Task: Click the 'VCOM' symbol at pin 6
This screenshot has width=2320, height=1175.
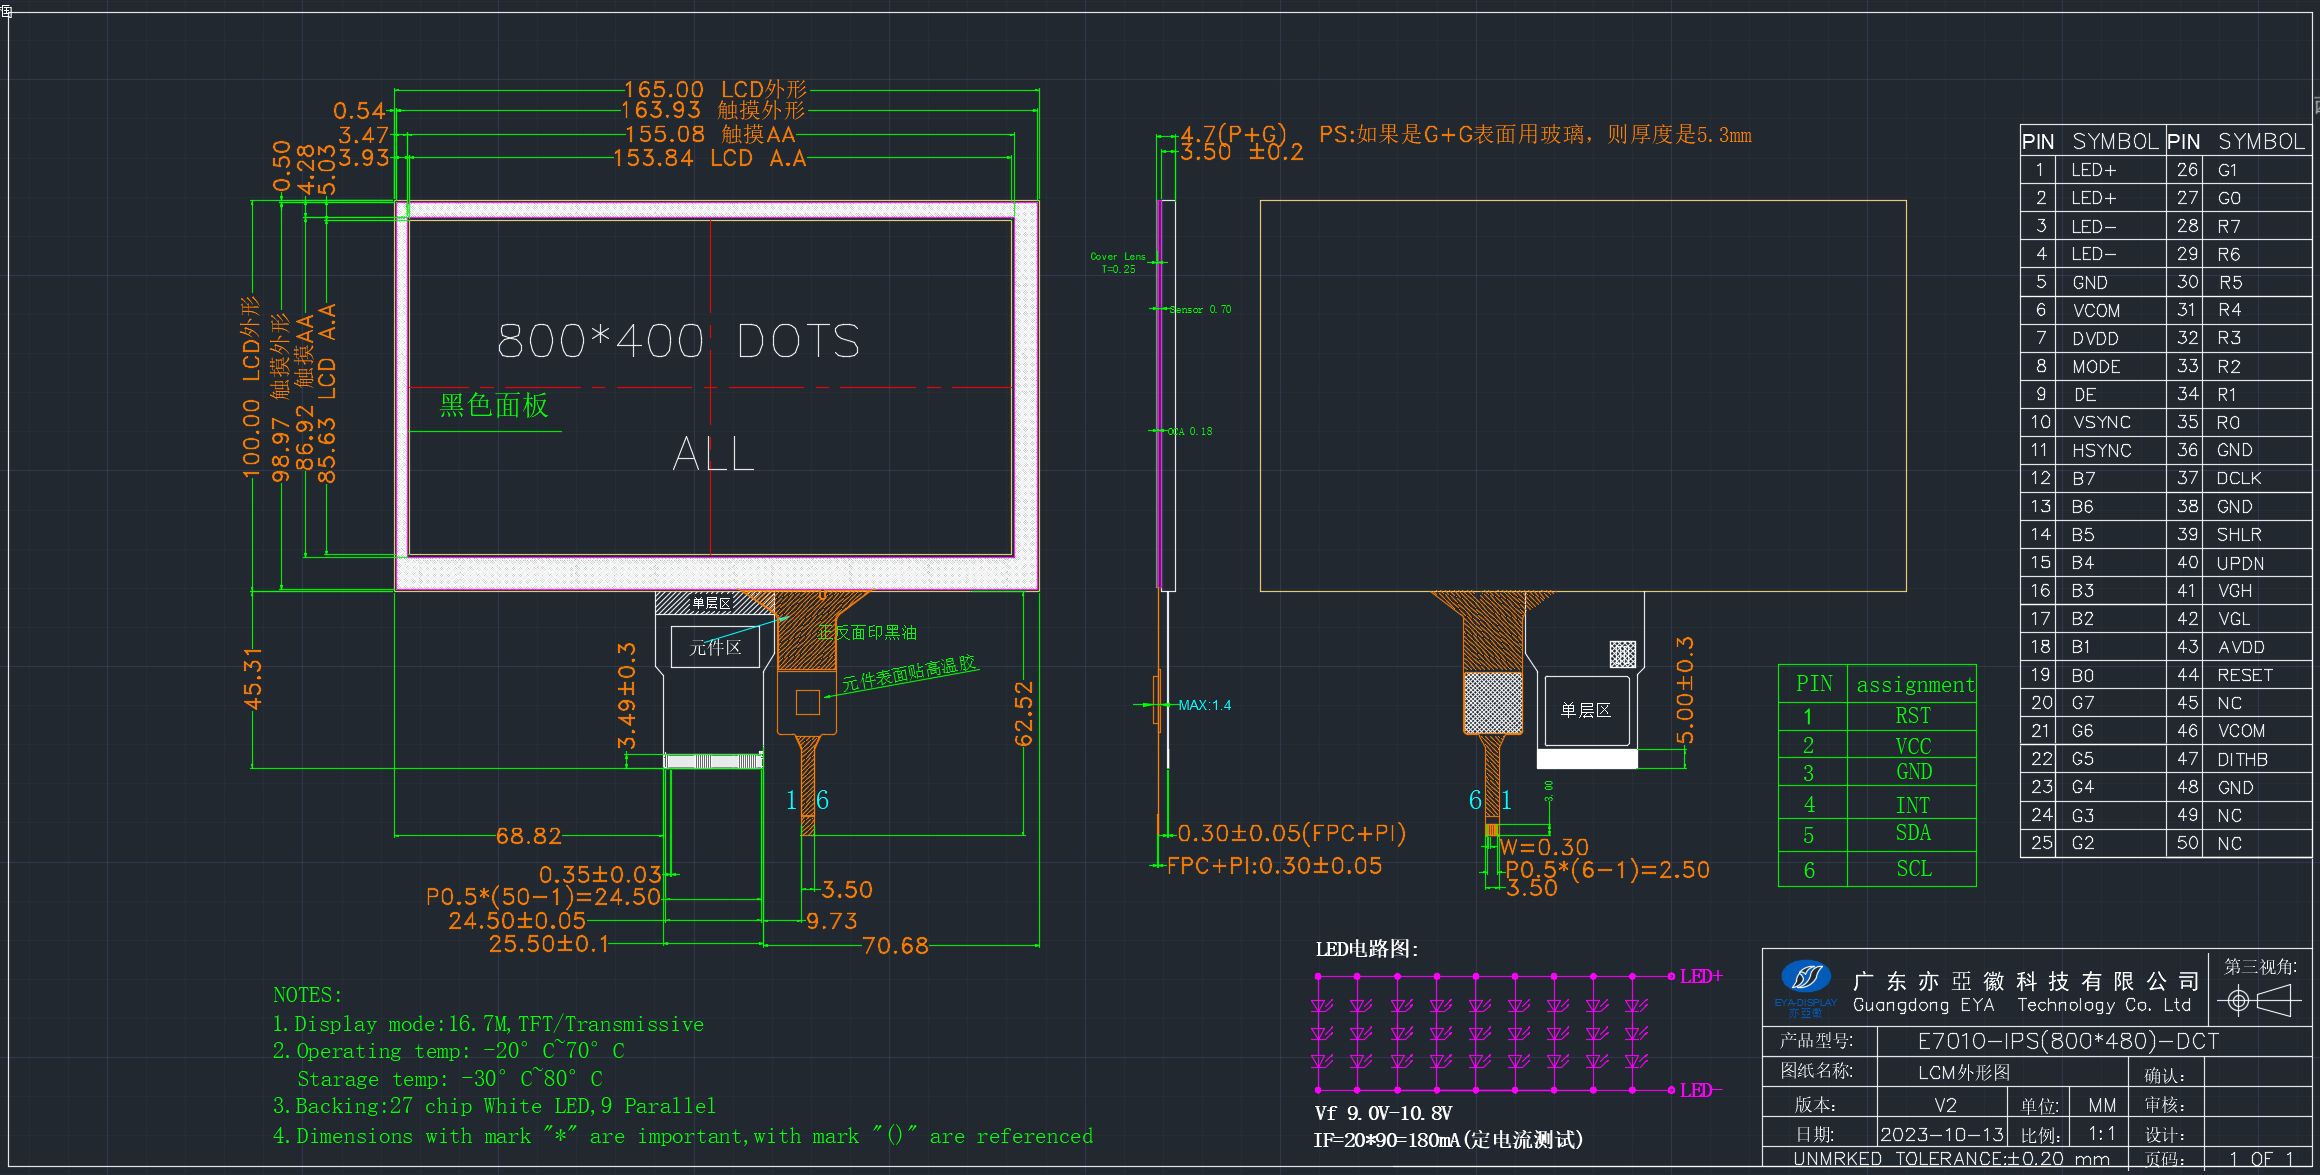Action: (2096, 311)
